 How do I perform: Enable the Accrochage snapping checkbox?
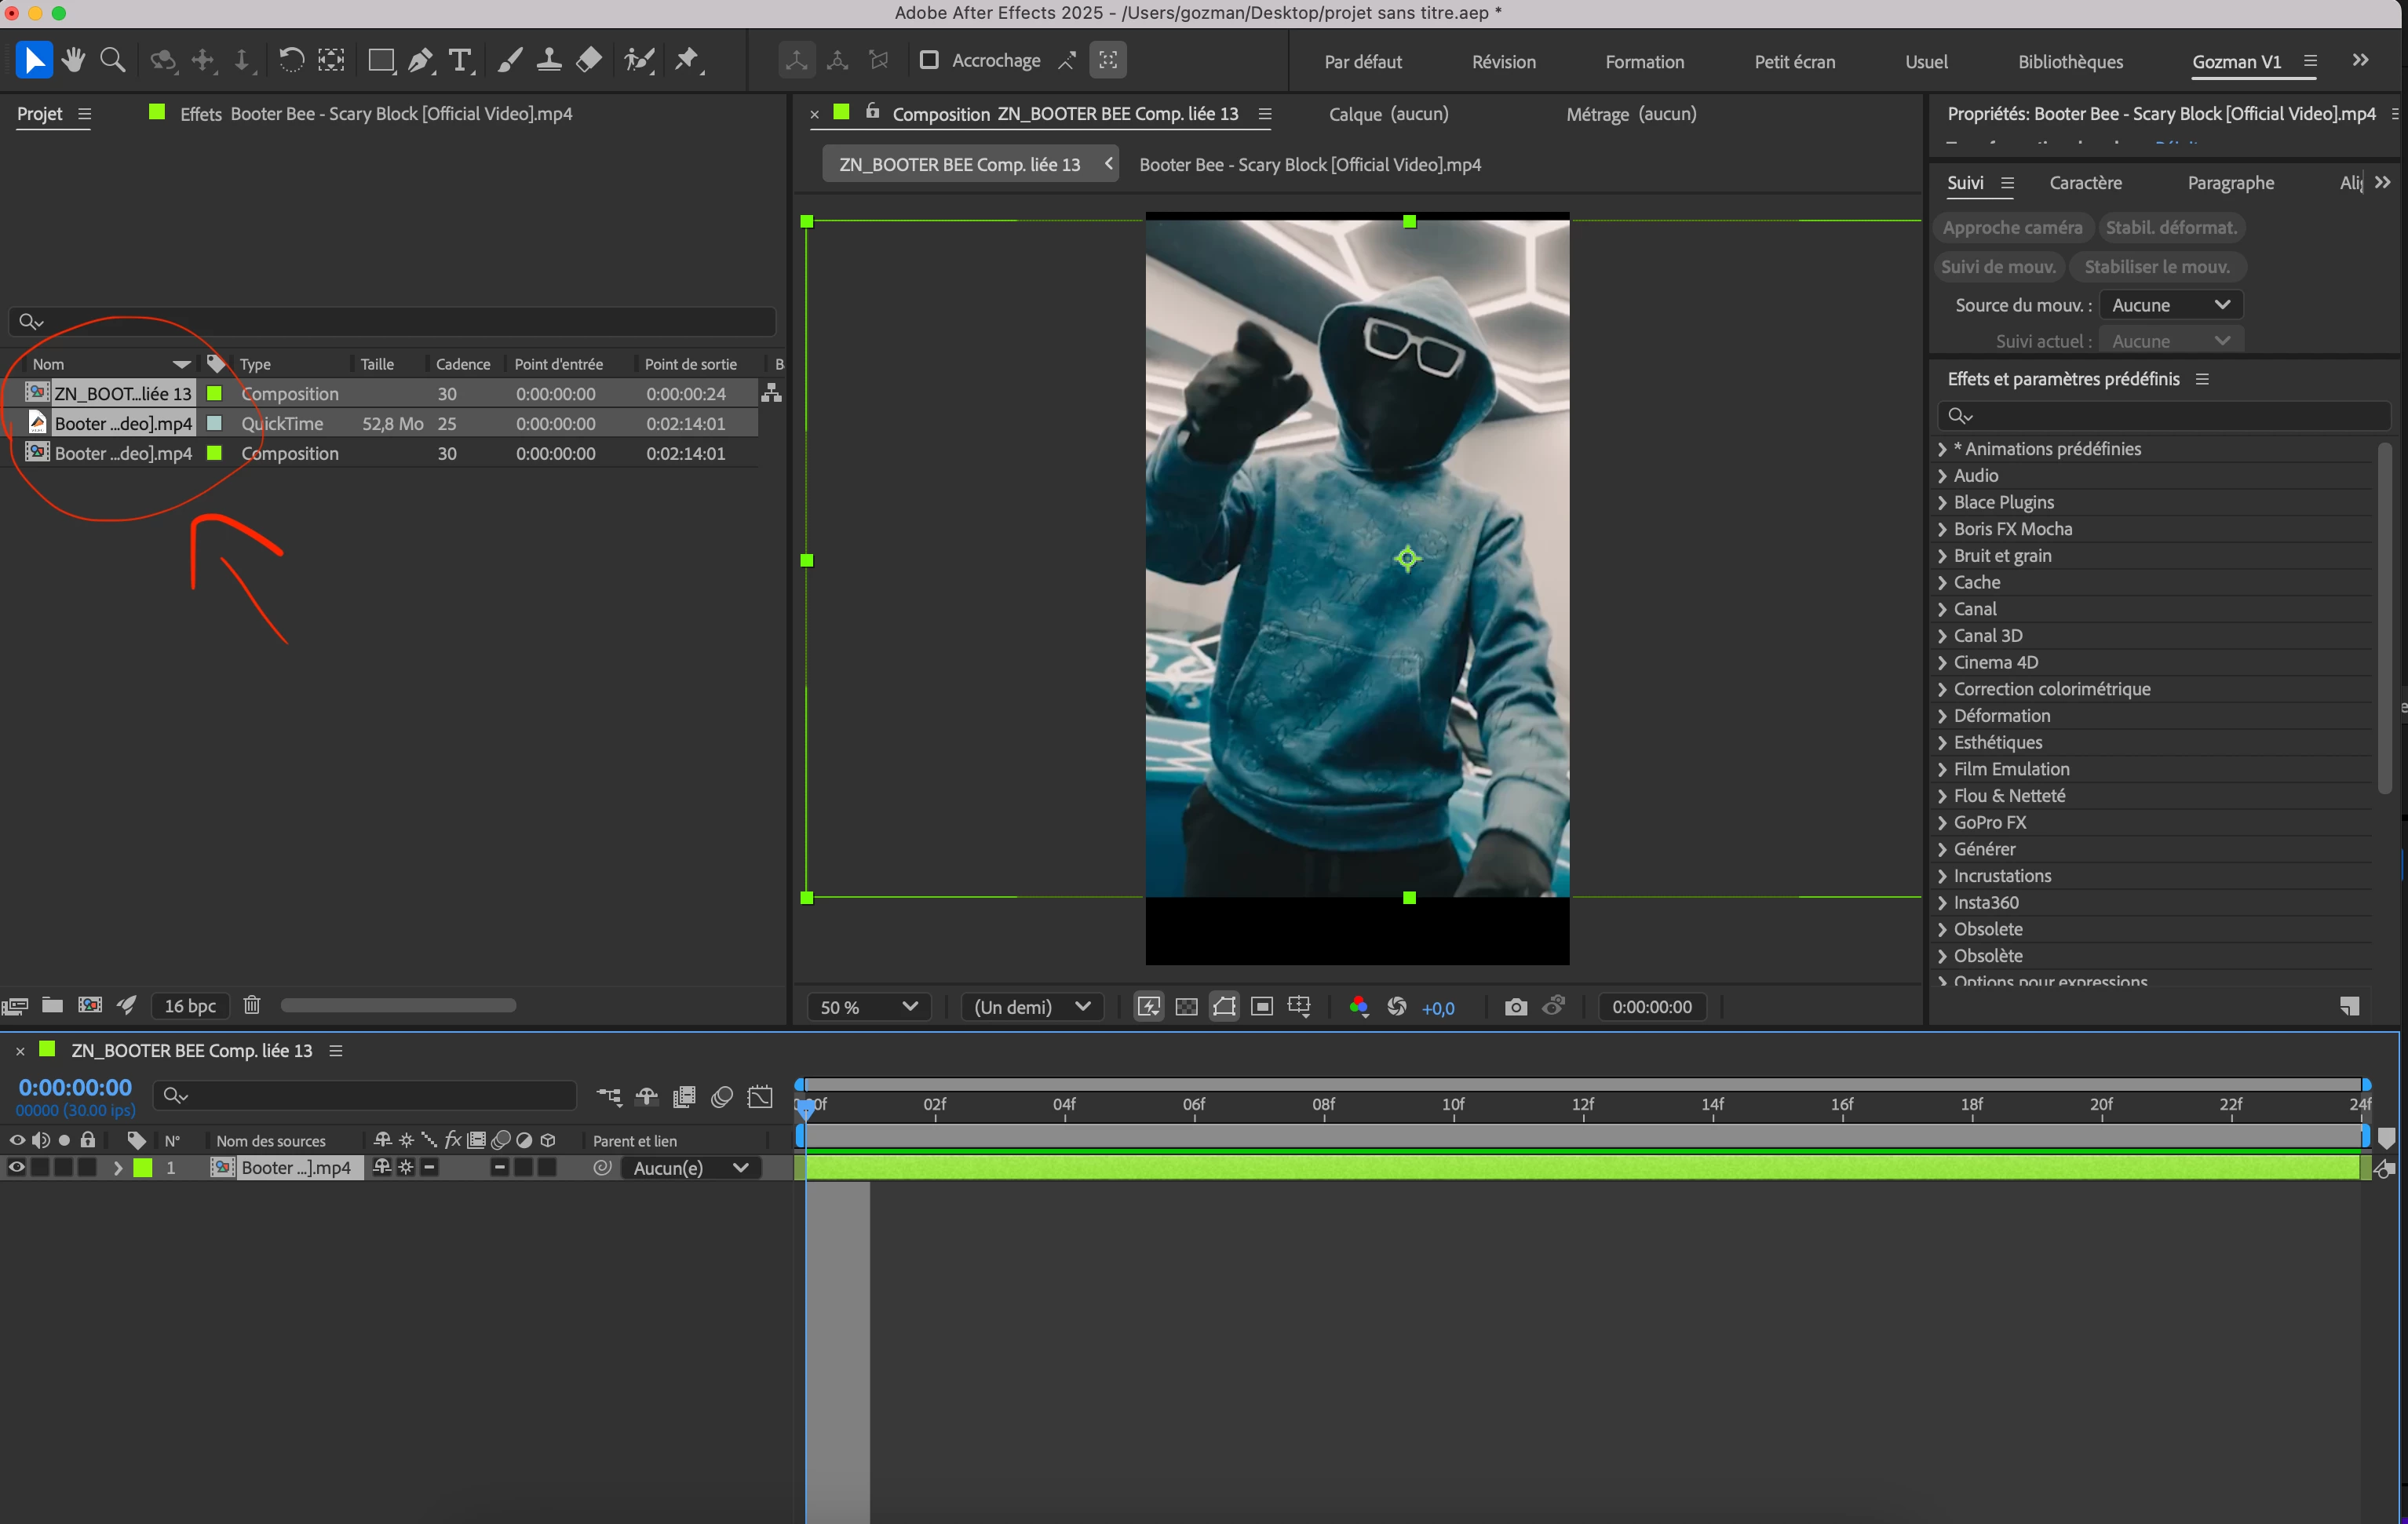pyautogui.click(x=929, y=60)
